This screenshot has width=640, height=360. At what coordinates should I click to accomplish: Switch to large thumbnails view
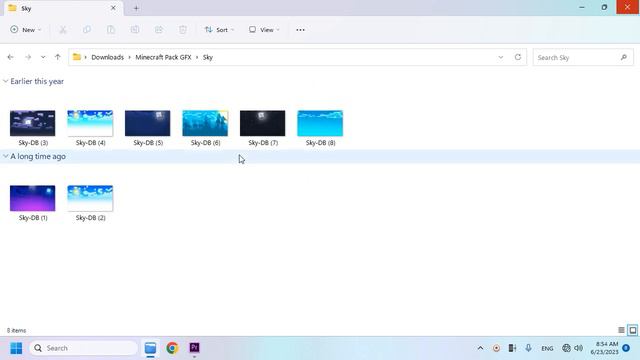633,330
